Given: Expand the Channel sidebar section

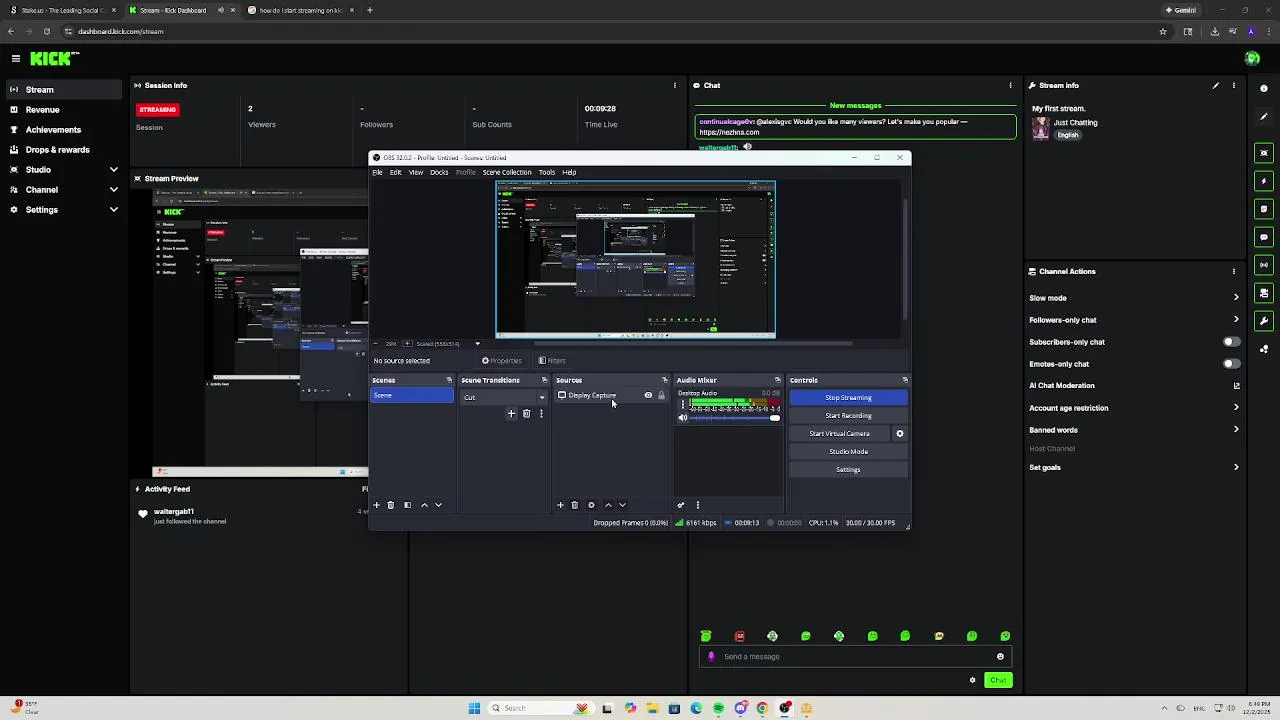Looking at the screenshot, I should (x=113, y=190).
